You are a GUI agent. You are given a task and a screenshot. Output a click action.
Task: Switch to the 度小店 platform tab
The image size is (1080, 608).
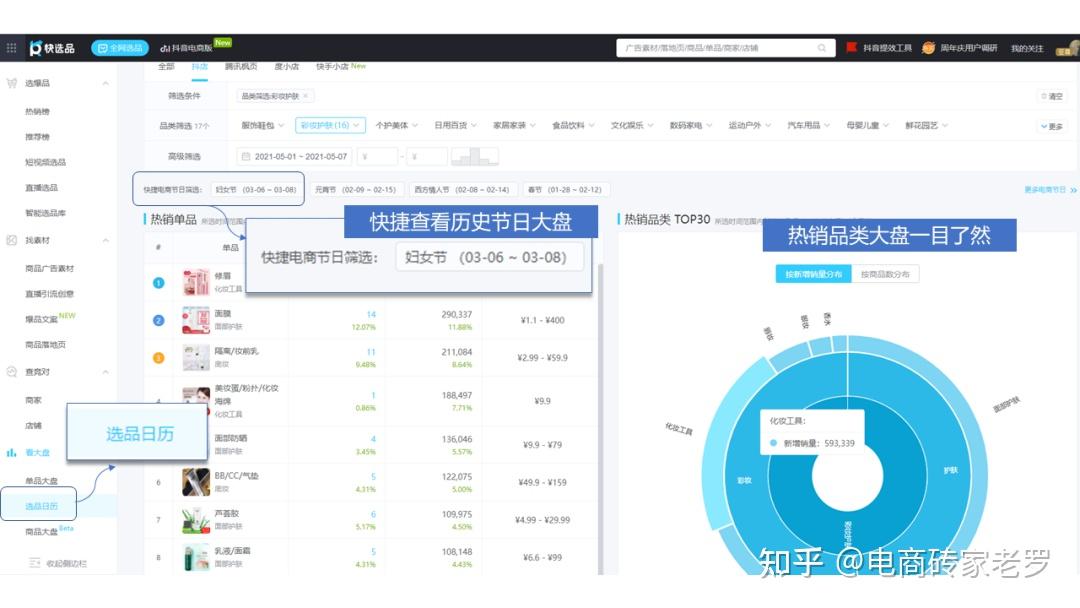(287, 66)
